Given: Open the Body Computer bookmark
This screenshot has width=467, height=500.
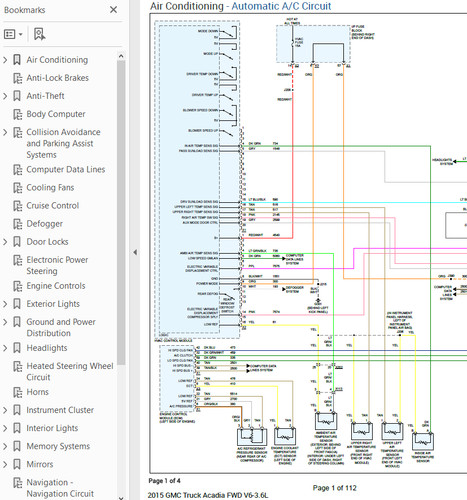Looking at the screenshot, I should (56, 114).
